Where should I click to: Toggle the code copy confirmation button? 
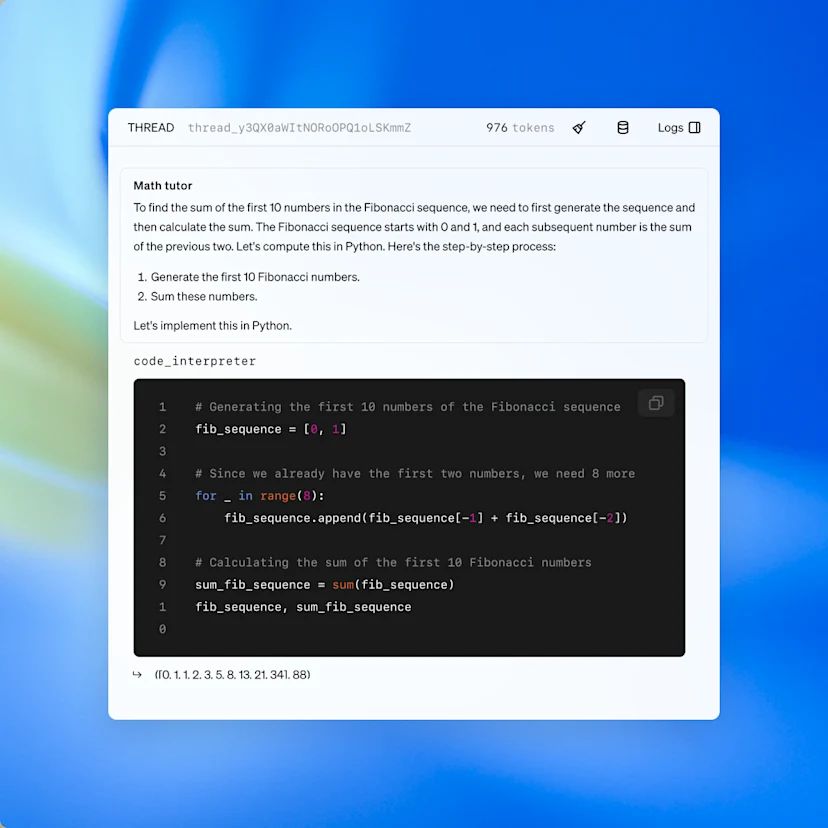point(656,402)
